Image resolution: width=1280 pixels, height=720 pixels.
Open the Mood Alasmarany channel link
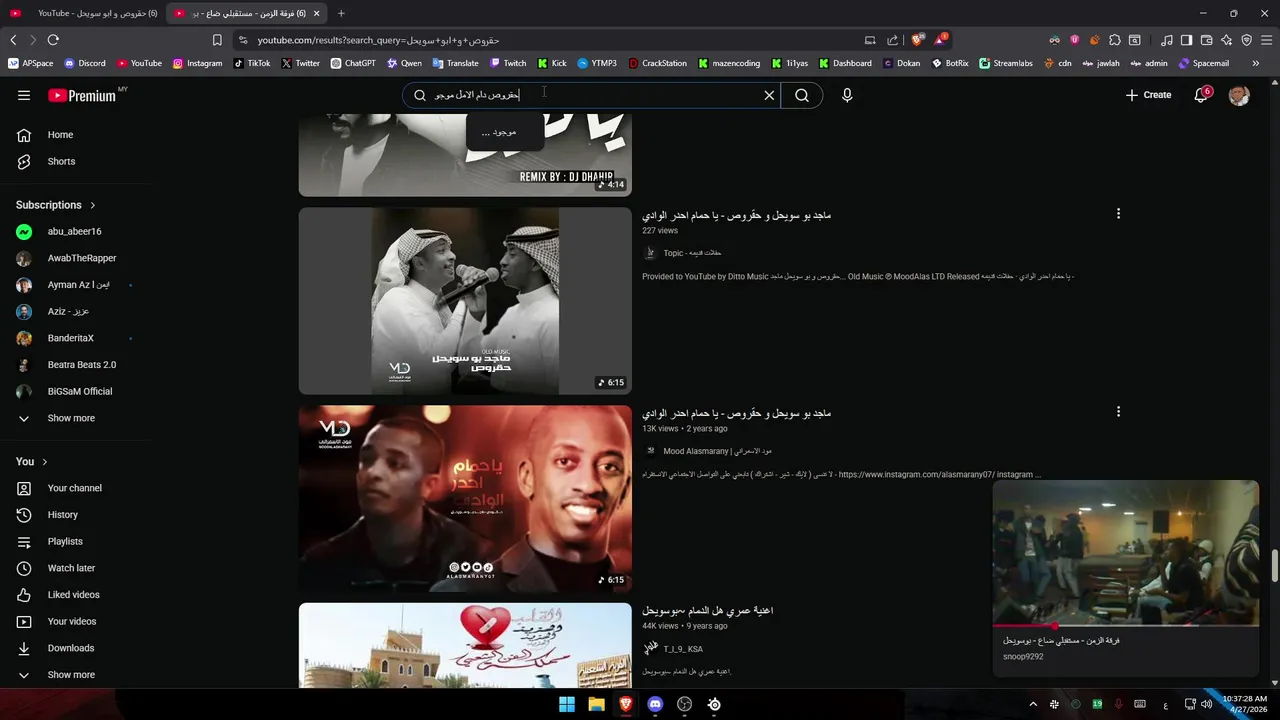[x=717, y=451]
